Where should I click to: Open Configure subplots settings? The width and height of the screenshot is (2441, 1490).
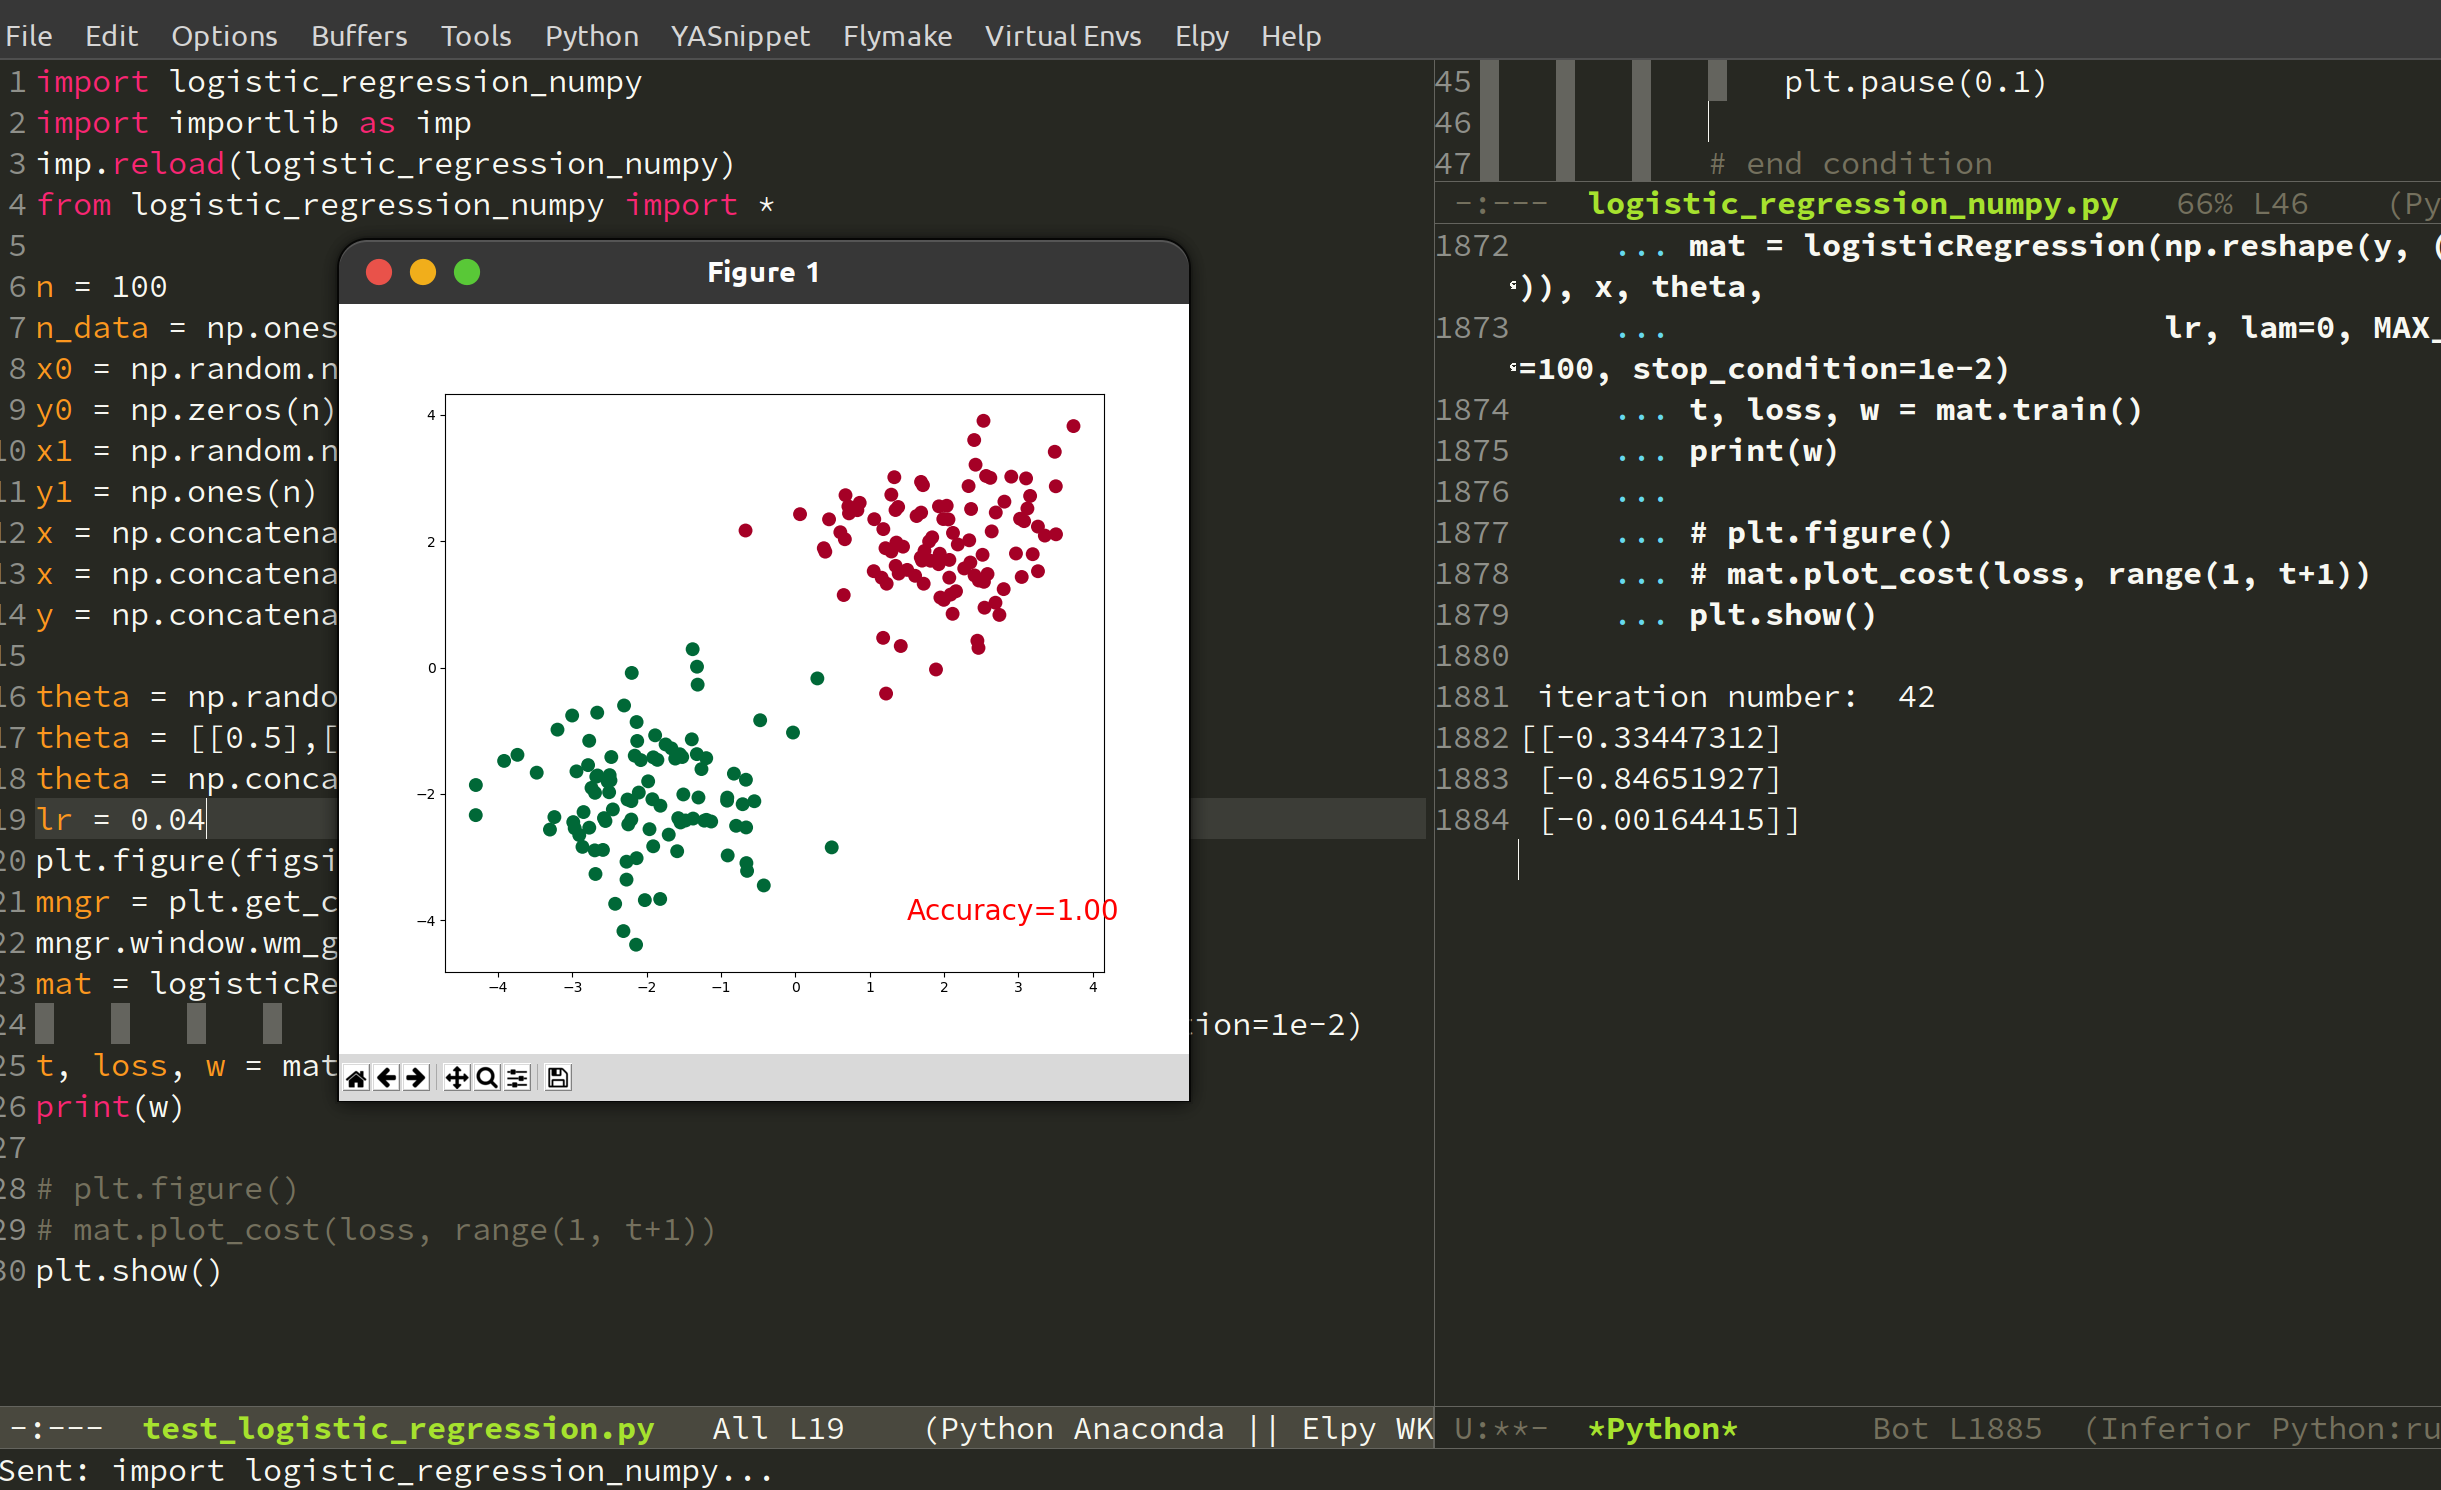click(517, 1077)
